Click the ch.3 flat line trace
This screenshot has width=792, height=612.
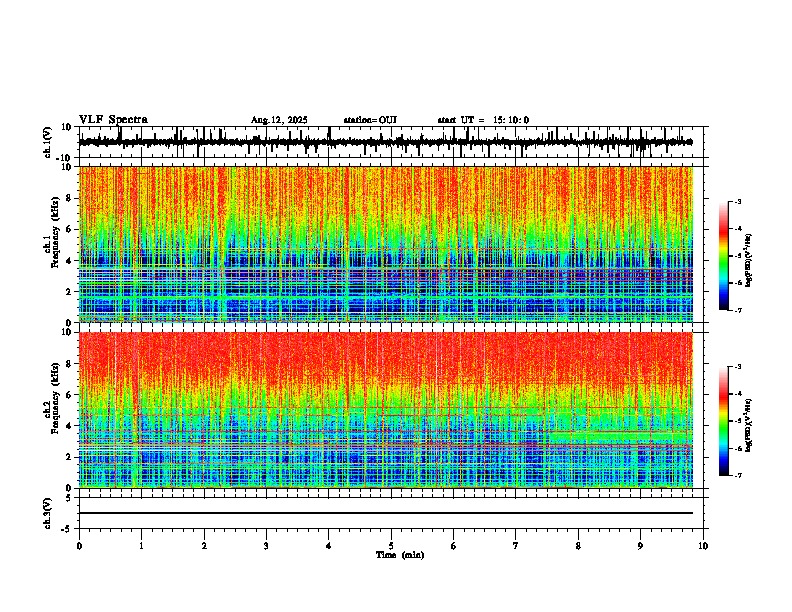pos(386,513)
